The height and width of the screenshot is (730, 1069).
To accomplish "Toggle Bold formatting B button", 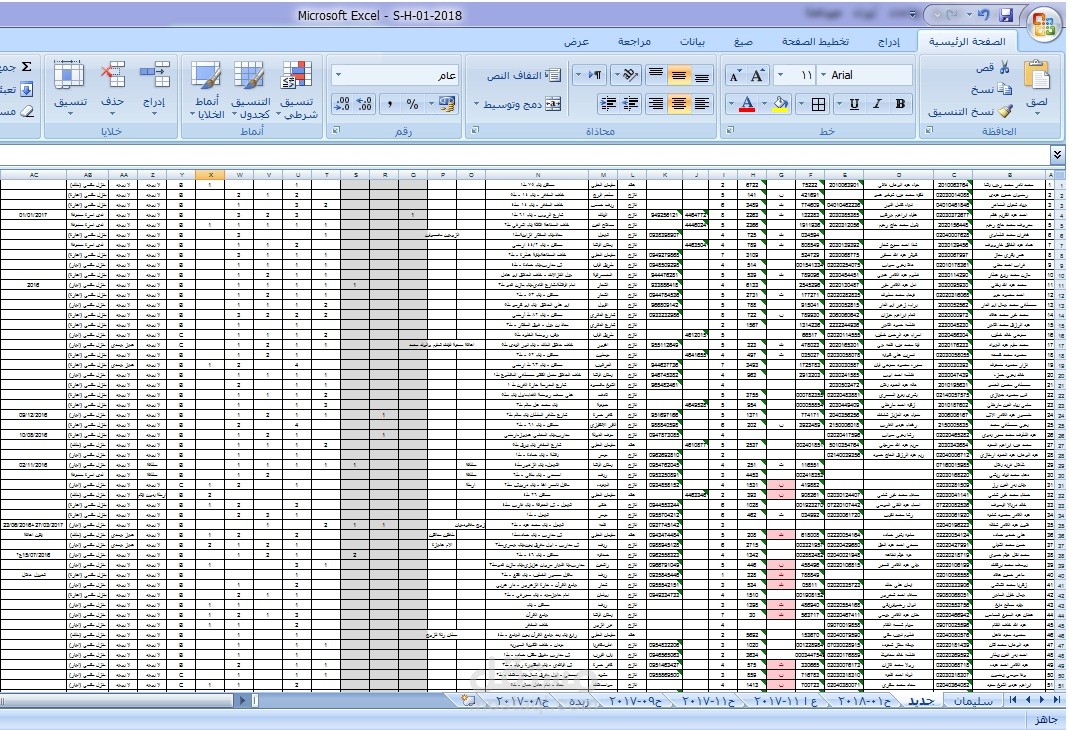I will coord(900,104).
